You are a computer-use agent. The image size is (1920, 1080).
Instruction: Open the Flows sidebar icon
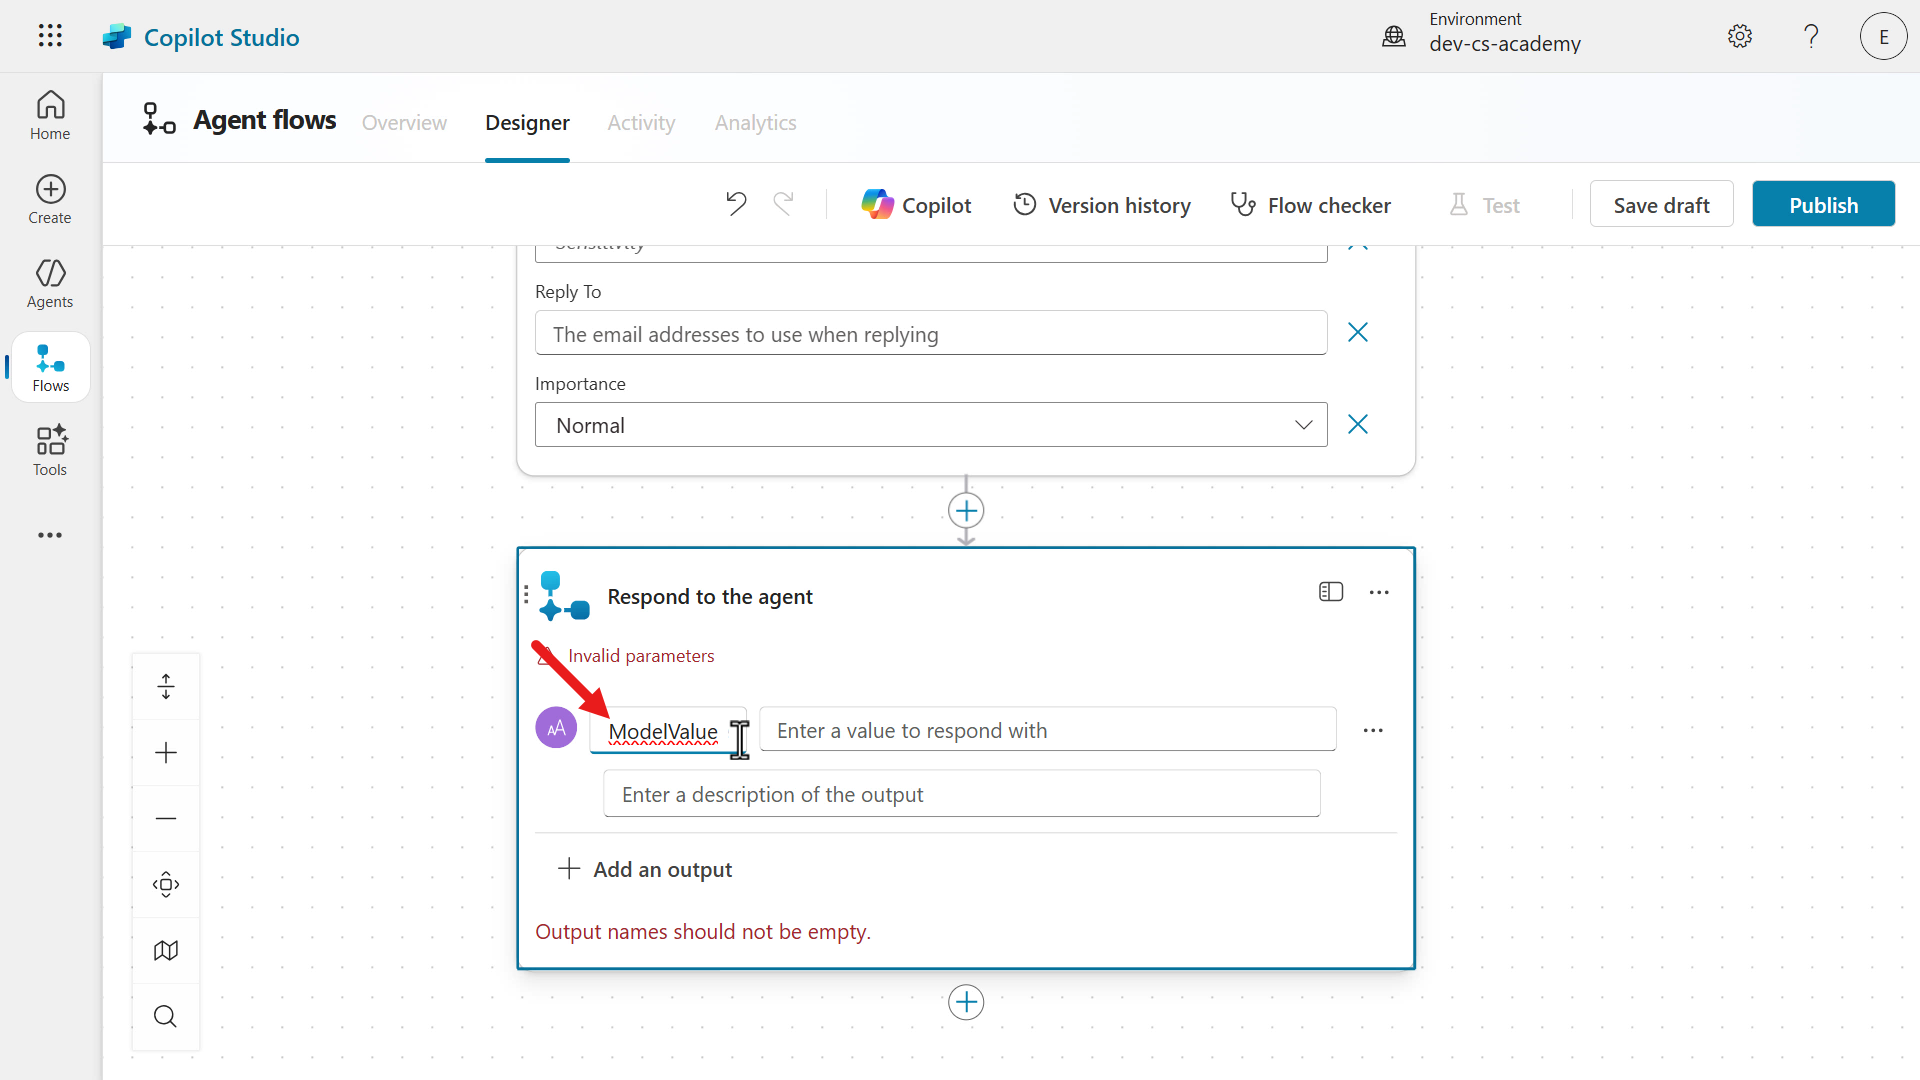[50, 368]
